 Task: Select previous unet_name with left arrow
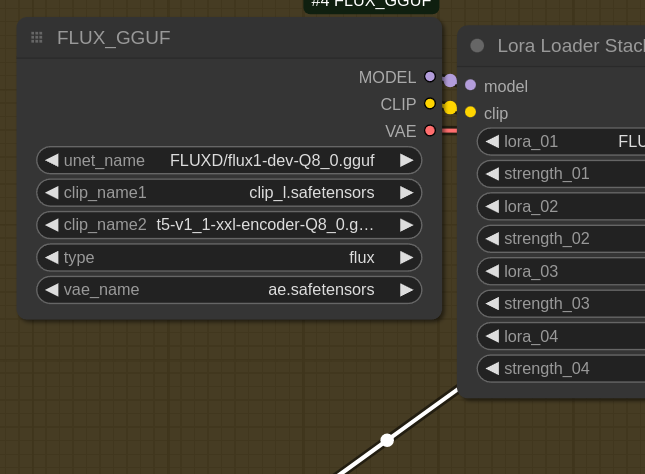[x=52, y=160]
